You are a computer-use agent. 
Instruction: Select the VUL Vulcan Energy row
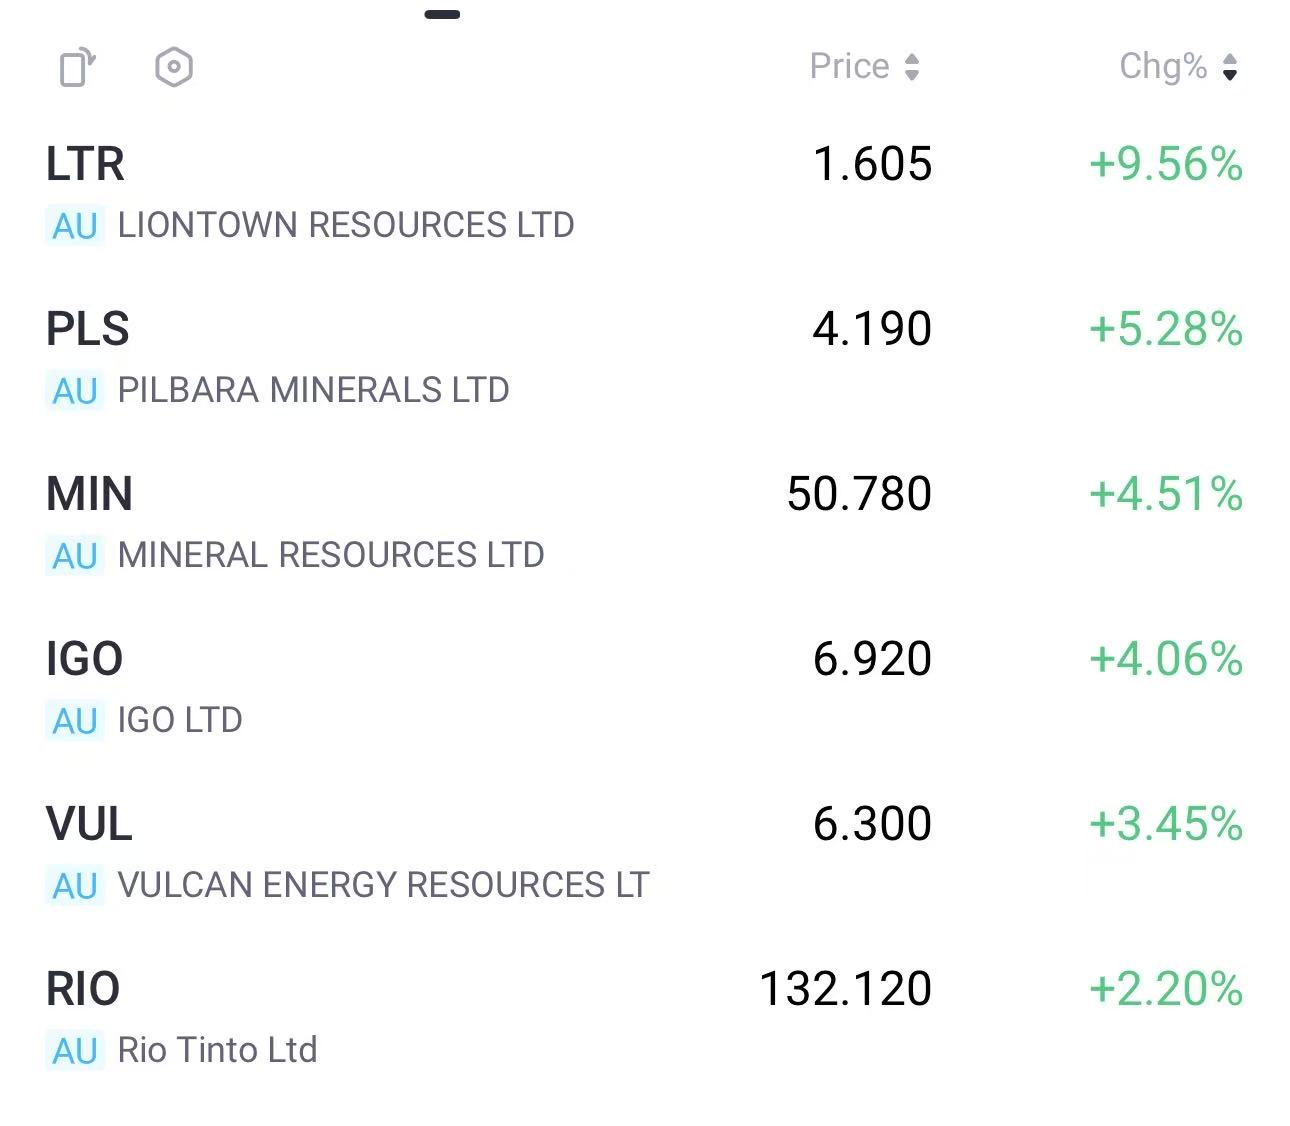pos(400,852)
